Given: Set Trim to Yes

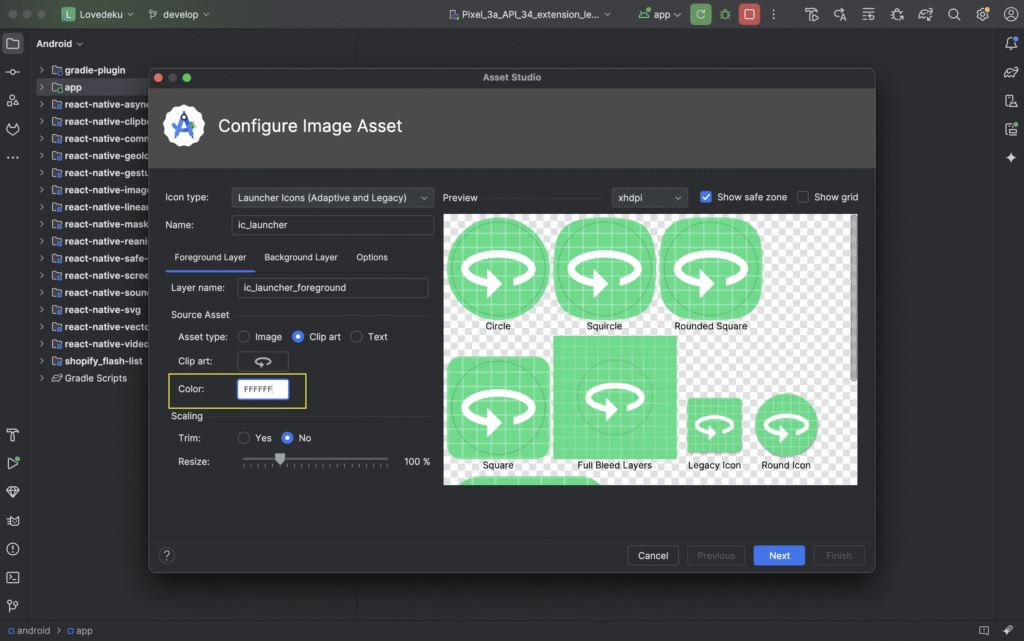Looking at the screenshot, I should tap(244, 438).
